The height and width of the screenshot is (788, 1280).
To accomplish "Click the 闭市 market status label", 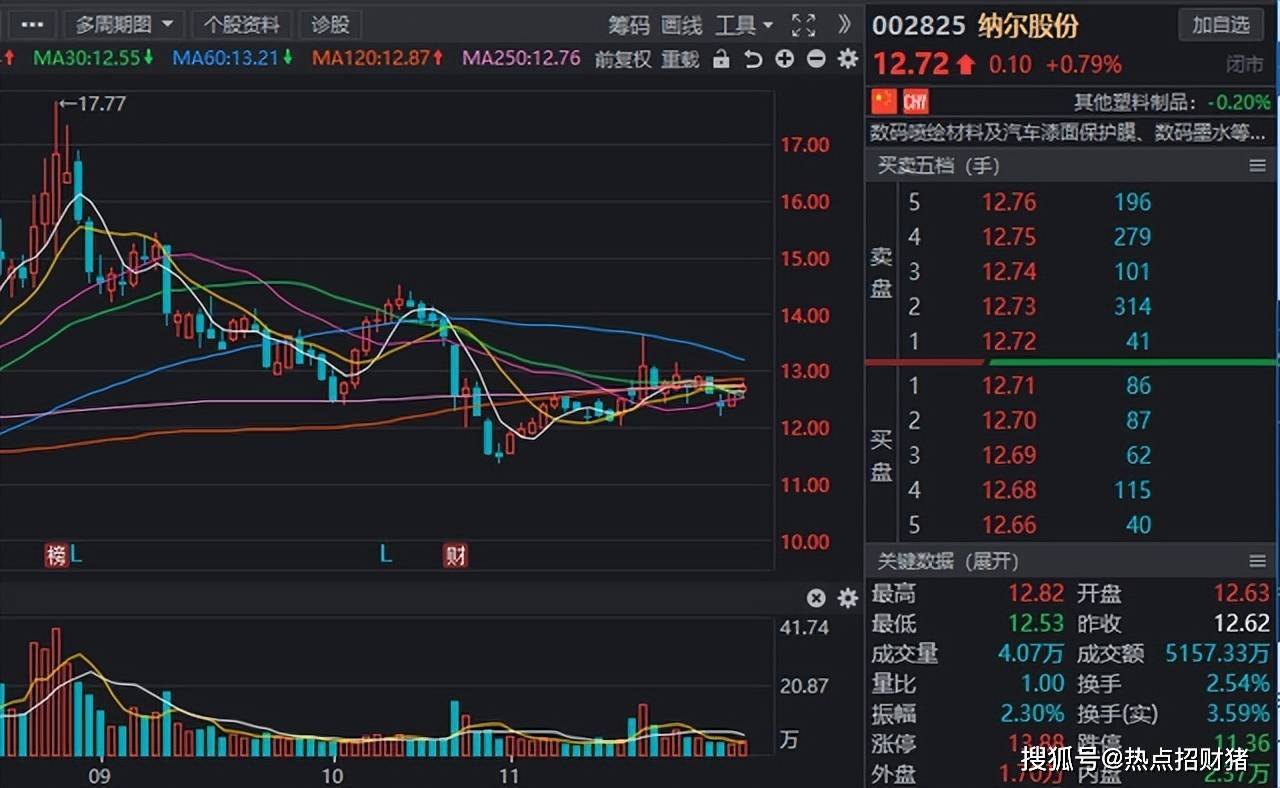I will coord(1245,65).
